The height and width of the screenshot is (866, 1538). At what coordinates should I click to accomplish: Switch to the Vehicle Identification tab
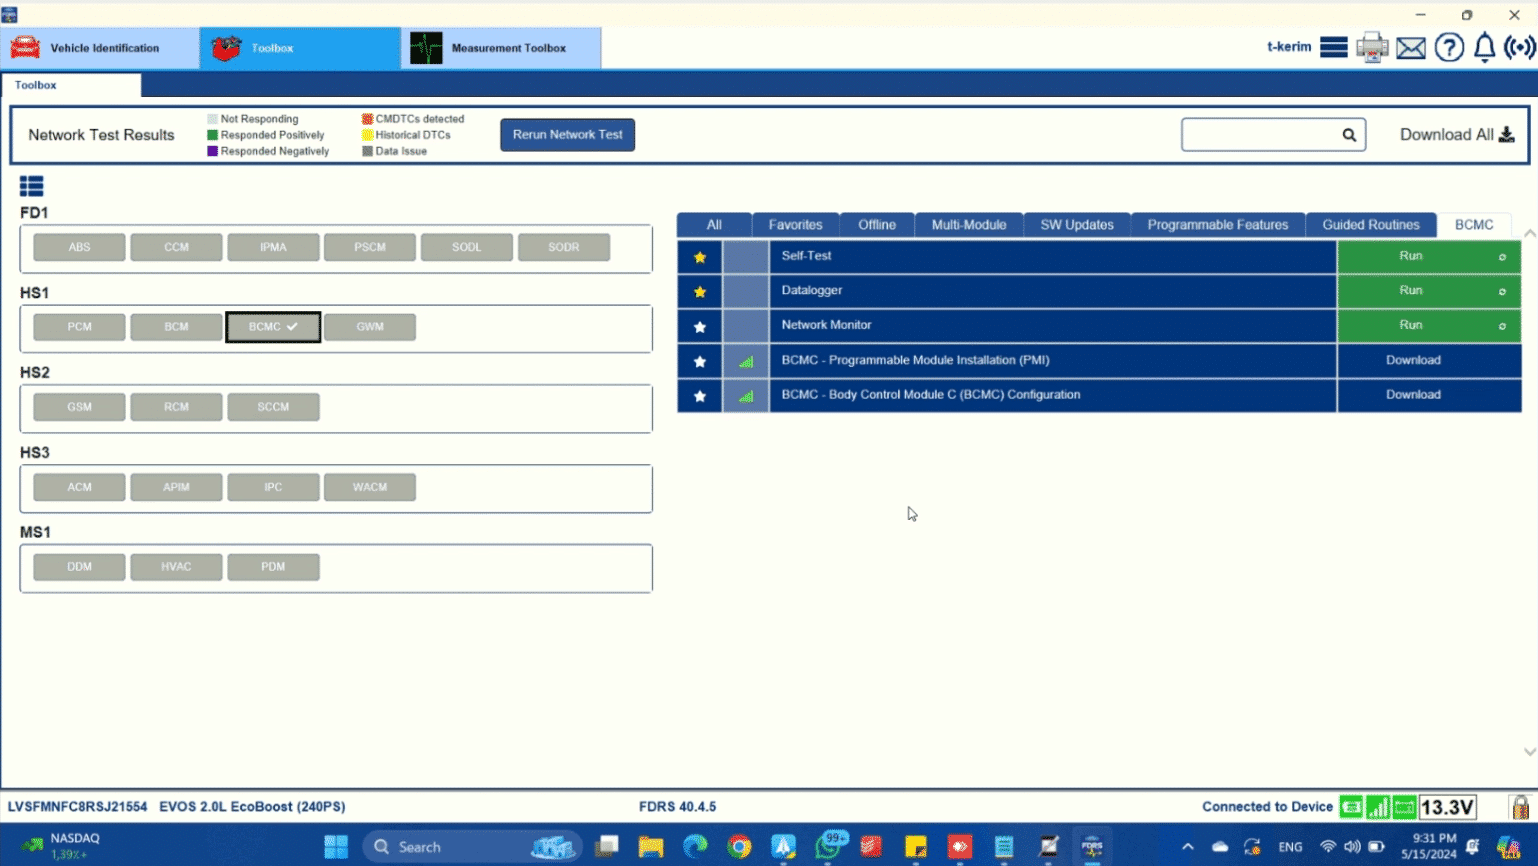point(100,48)
